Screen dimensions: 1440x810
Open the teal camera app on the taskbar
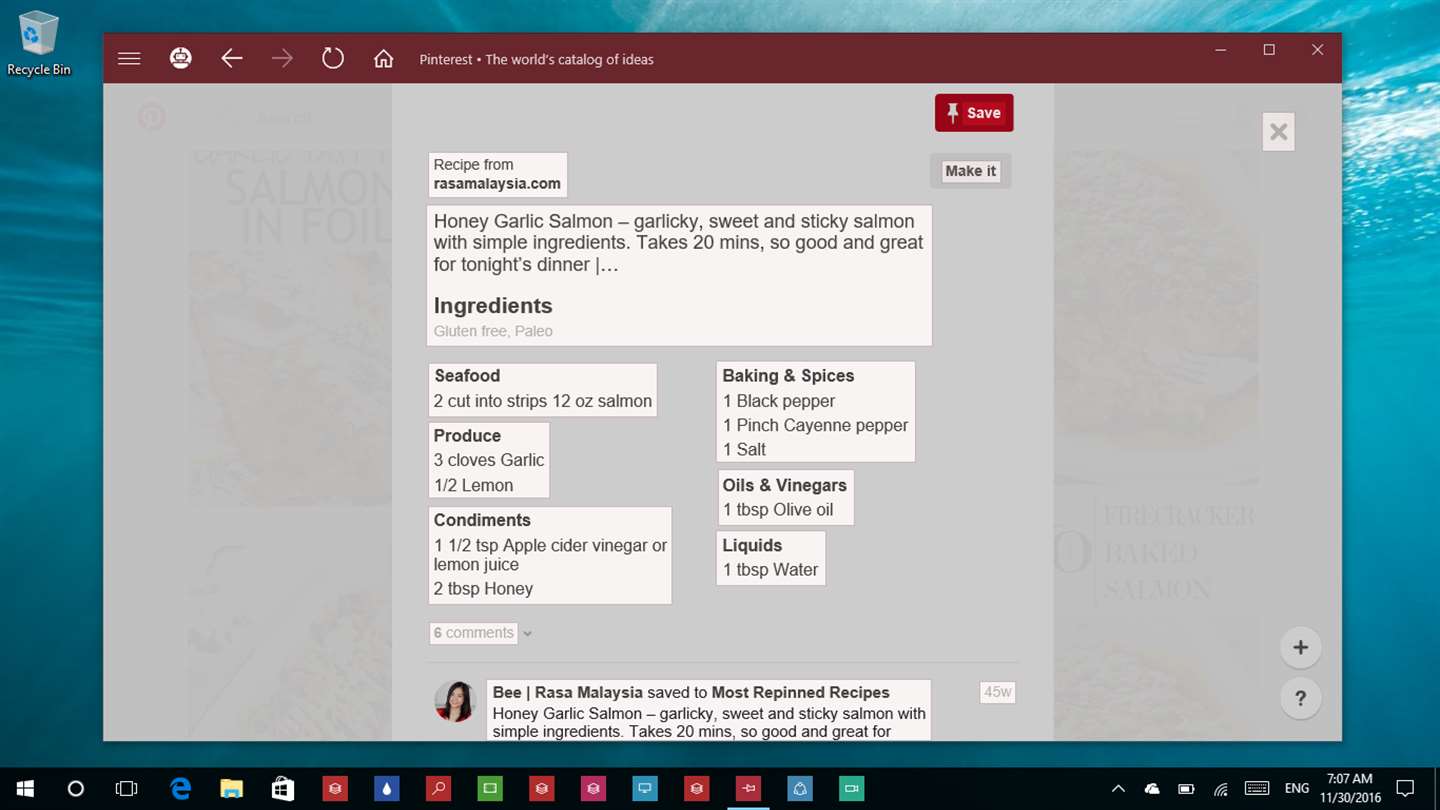[852, 789]
